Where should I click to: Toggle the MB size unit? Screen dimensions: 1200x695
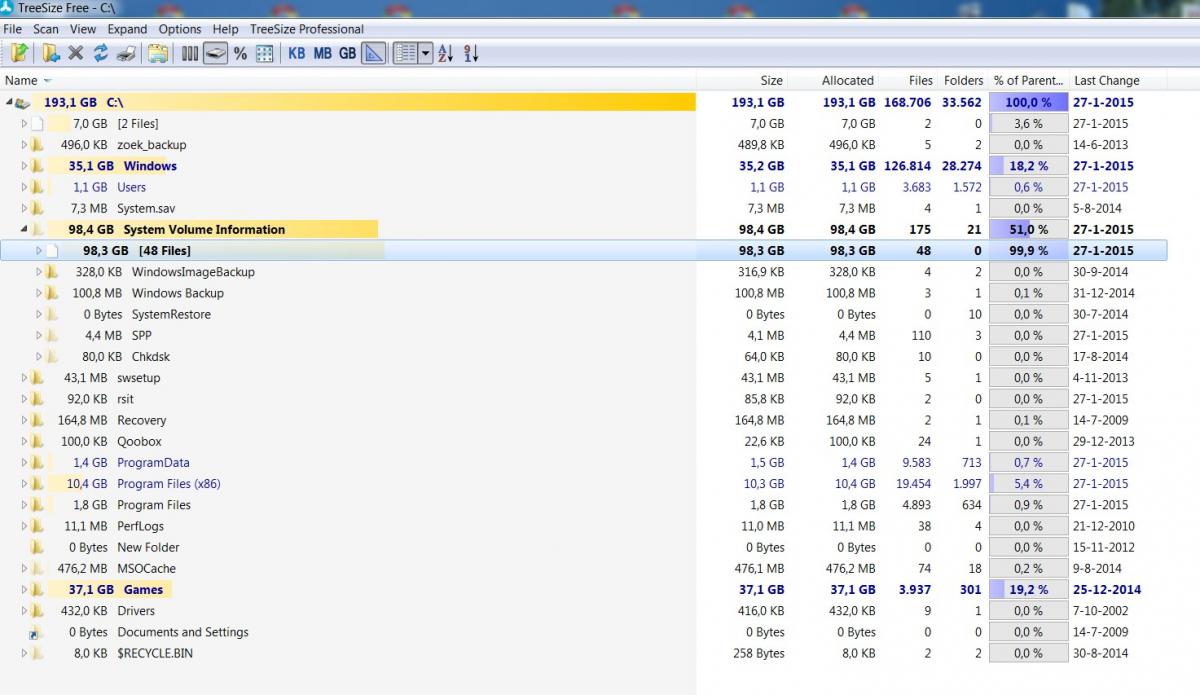[x=322, y=54]
